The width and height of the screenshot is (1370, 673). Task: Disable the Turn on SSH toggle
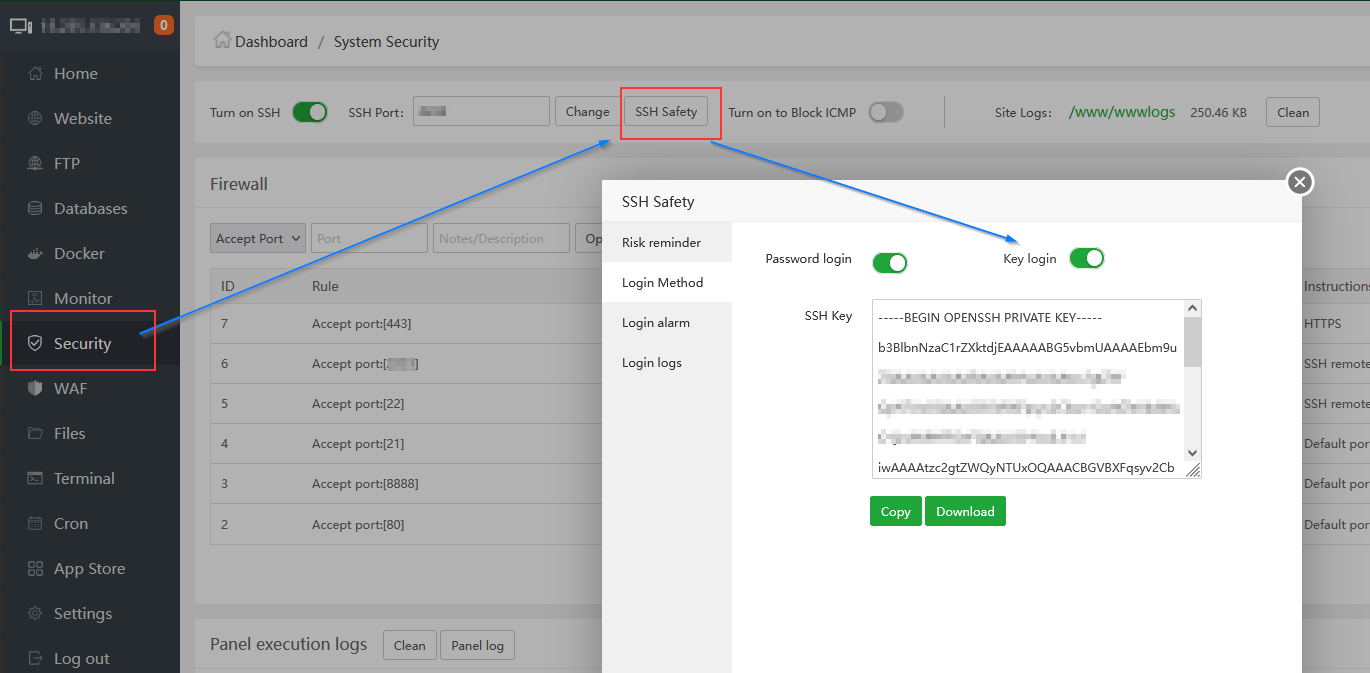coord(310,112)
